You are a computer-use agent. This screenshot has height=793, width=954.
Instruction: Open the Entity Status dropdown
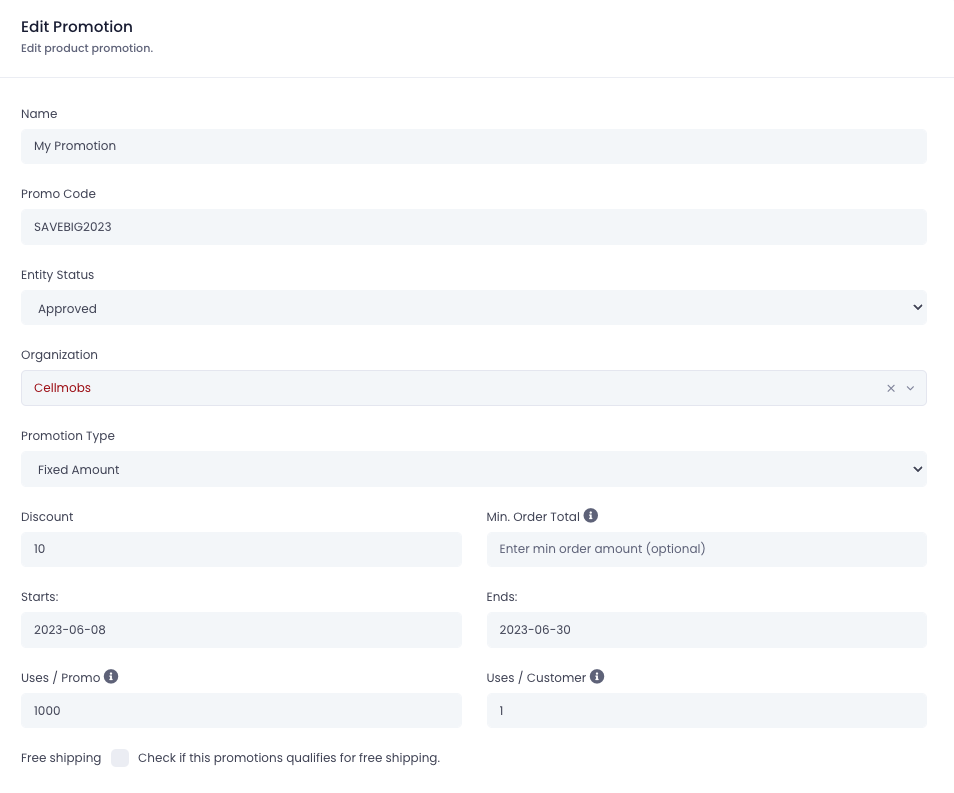473,307
